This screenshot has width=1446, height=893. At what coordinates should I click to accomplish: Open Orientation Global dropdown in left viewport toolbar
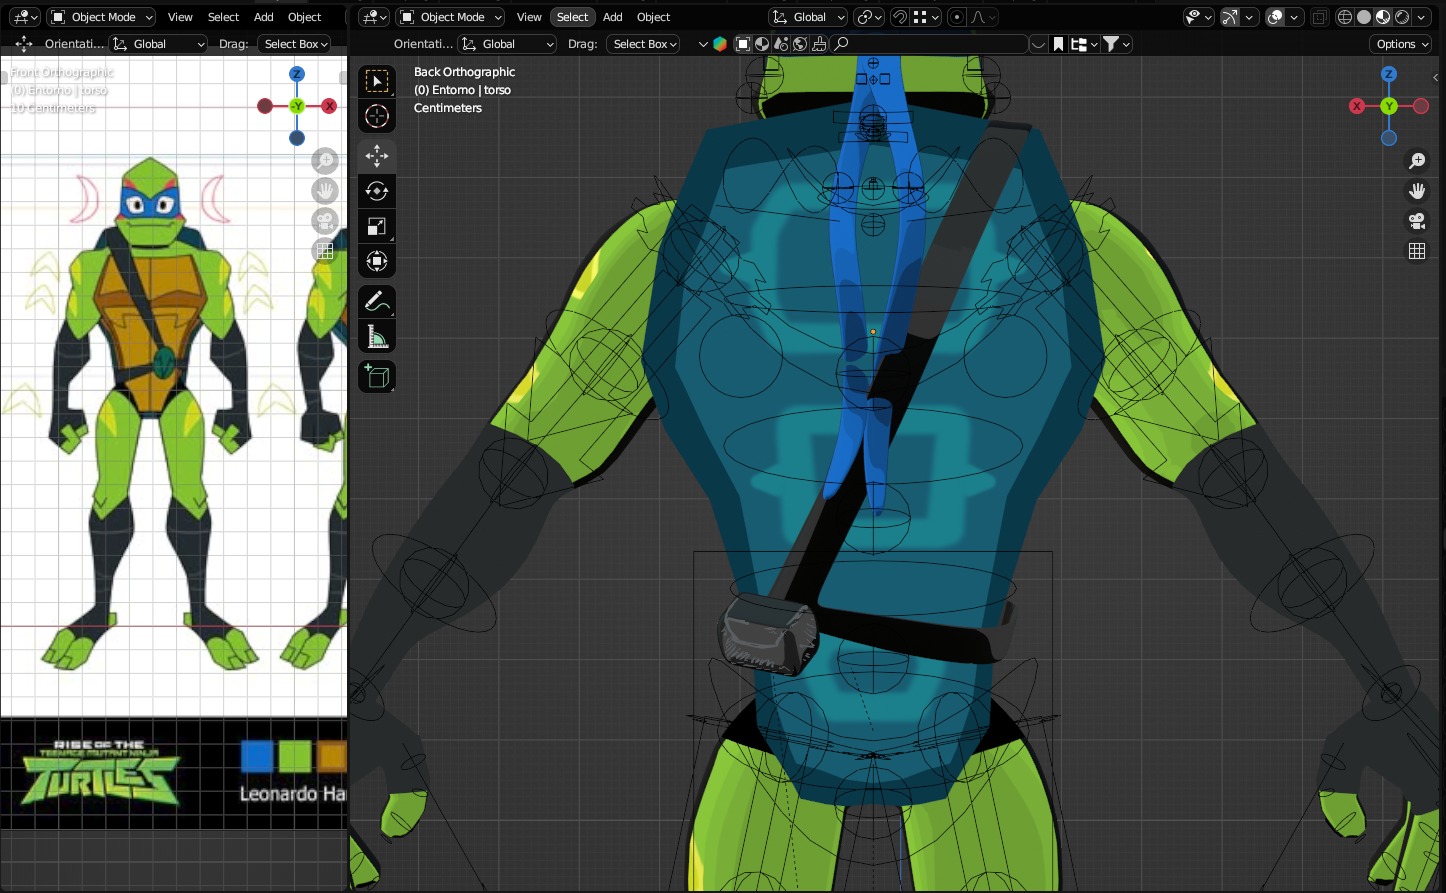[x=158, y=44]
